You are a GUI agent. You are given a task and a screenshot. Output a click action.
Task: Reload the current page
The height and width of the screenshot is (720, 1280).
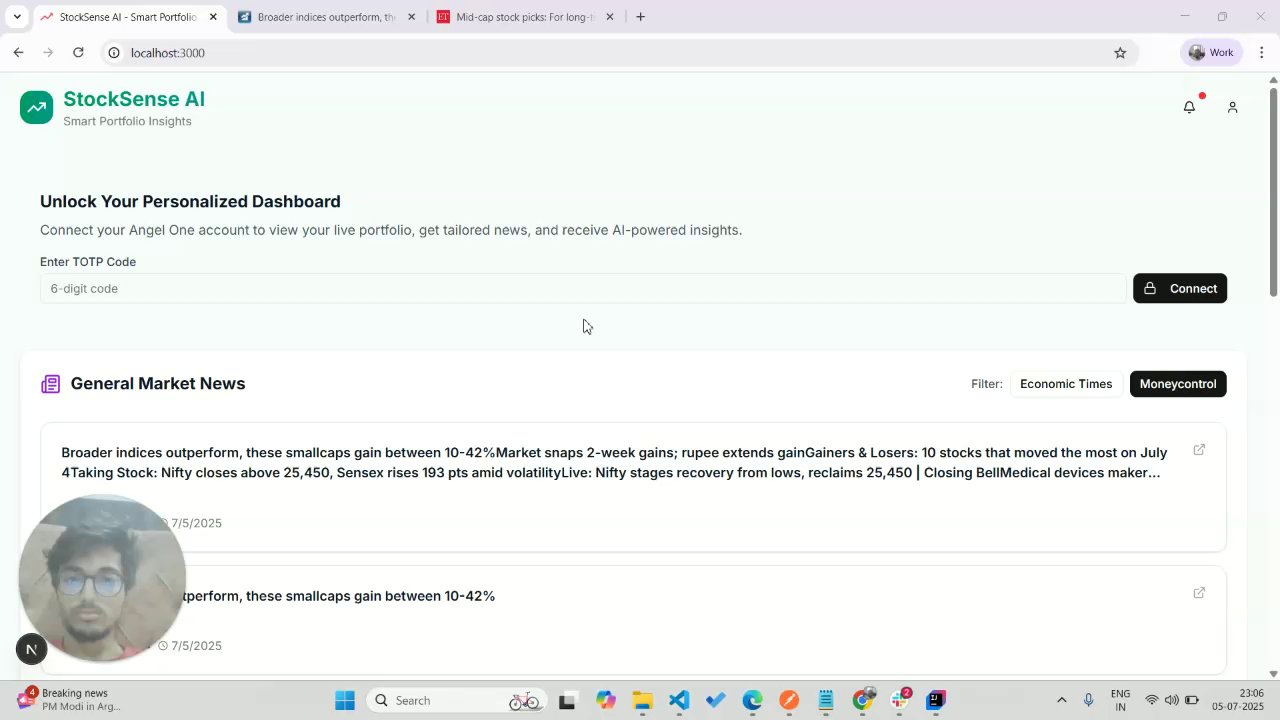coord(78,52)
